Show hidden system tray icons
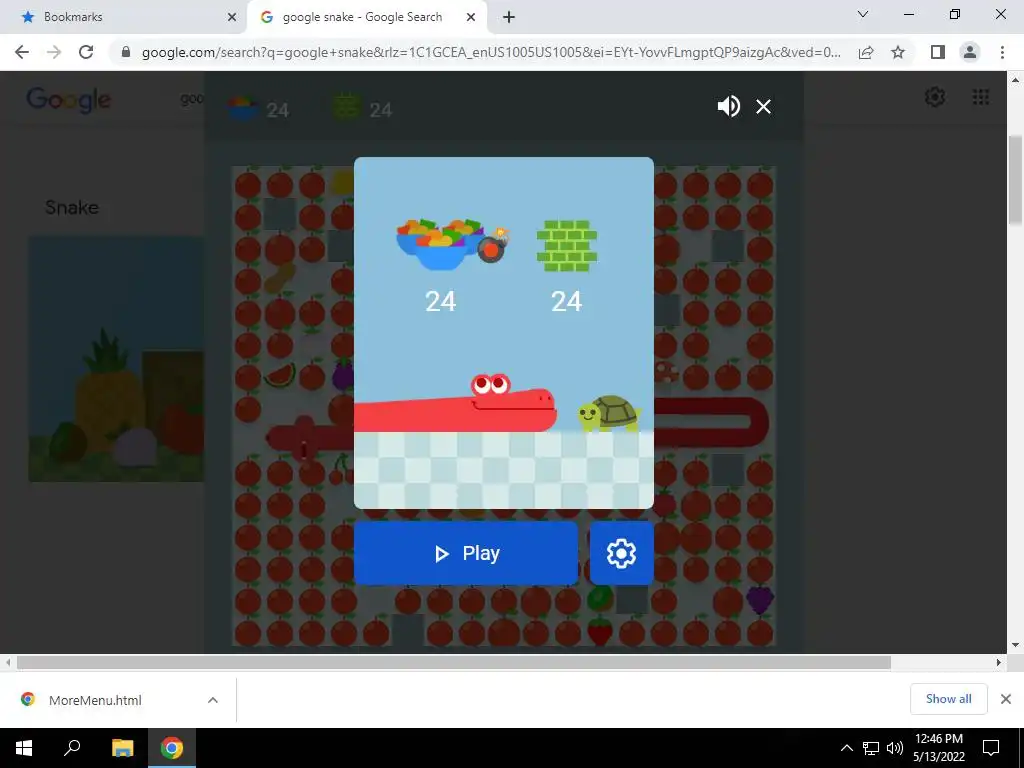The height and width of the screenshot is (768, 1024). pos(846,748)
